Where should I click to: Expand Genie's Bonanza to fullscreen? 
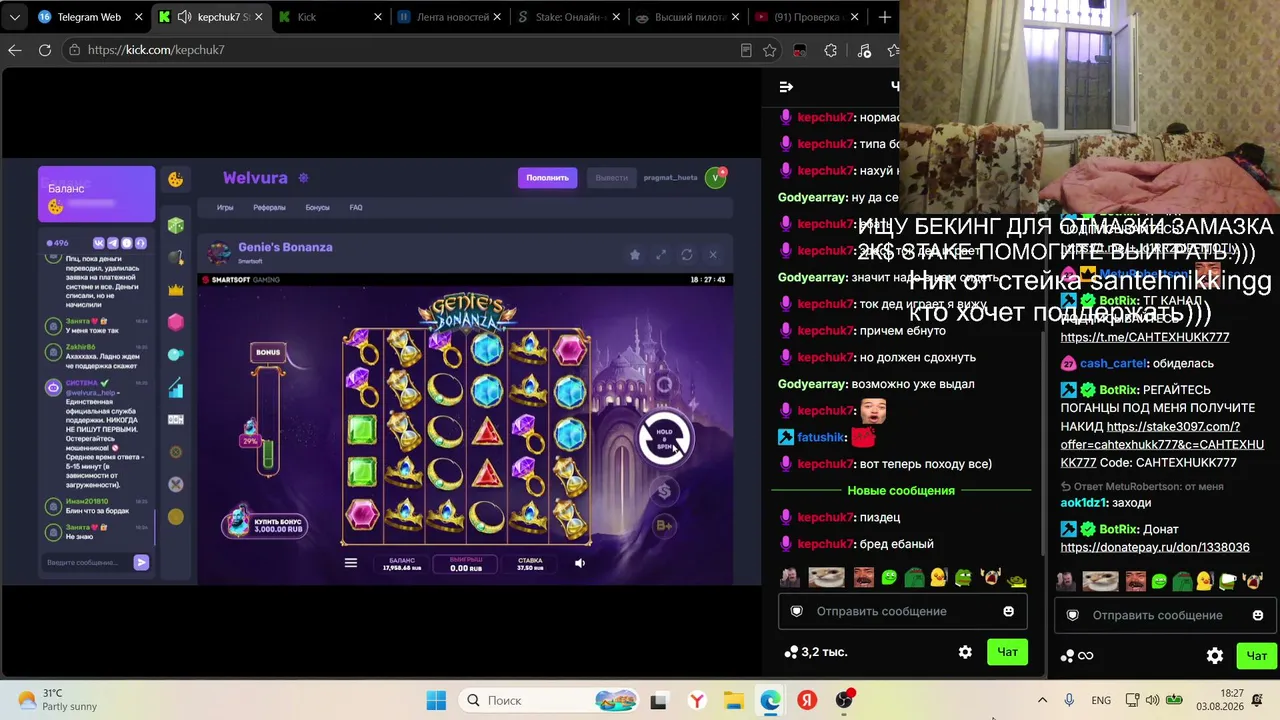660,255
